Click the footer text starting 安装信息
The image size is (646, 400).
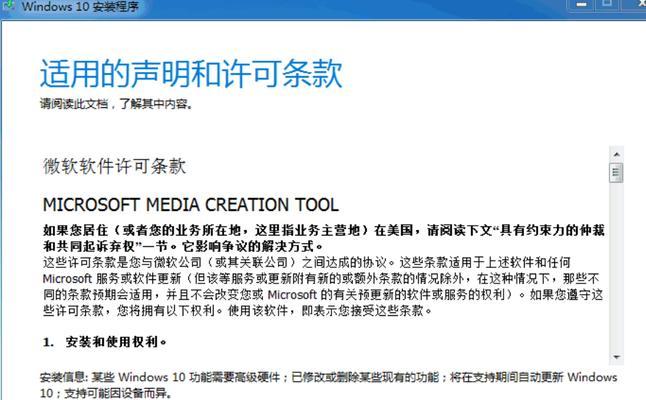coord(328,385)
